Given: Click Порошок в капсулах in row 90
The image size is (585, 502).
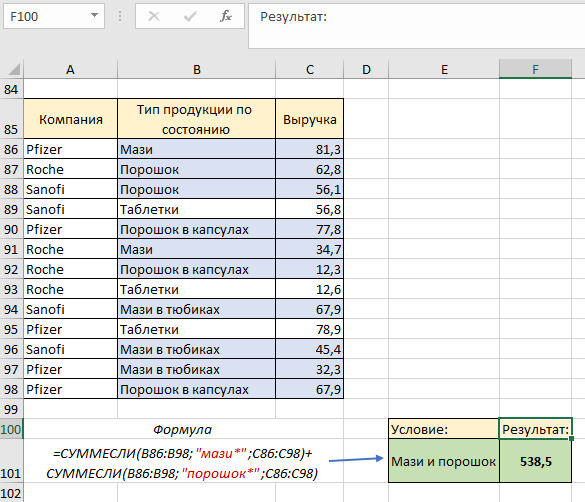Looking at the screenshot, I should point(197,229).
